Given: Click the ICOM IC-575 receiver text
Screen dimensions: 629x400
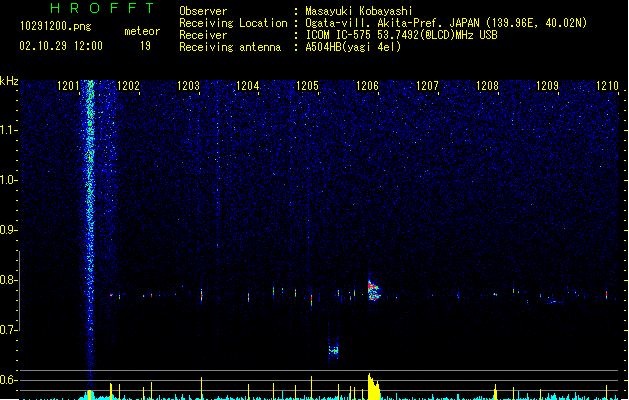Looking at the screenshot, I should pos(401,35).
